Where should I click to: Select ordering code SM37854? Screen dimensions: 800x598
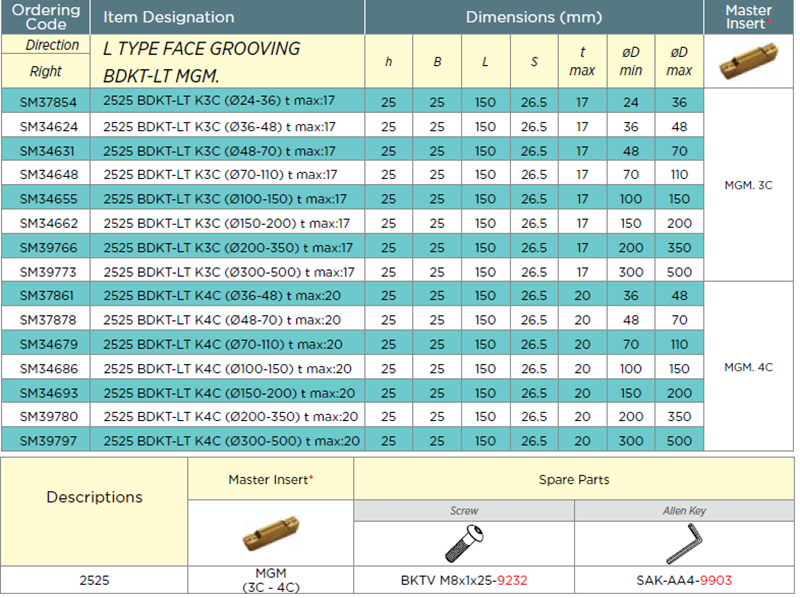click(x=48, y=102)
